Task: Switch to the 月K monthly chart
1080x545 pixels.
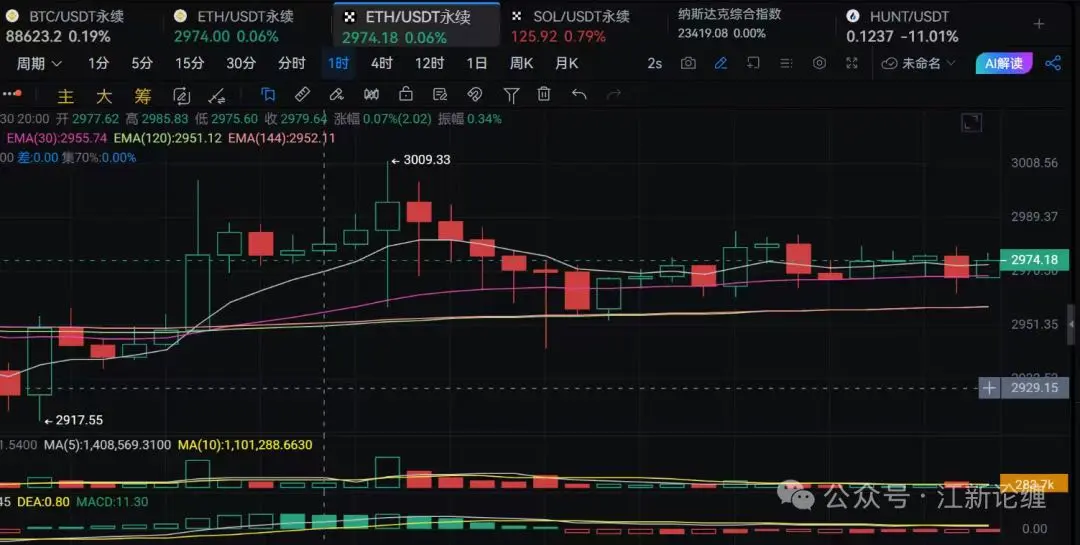Action: (x=566, y=63)
